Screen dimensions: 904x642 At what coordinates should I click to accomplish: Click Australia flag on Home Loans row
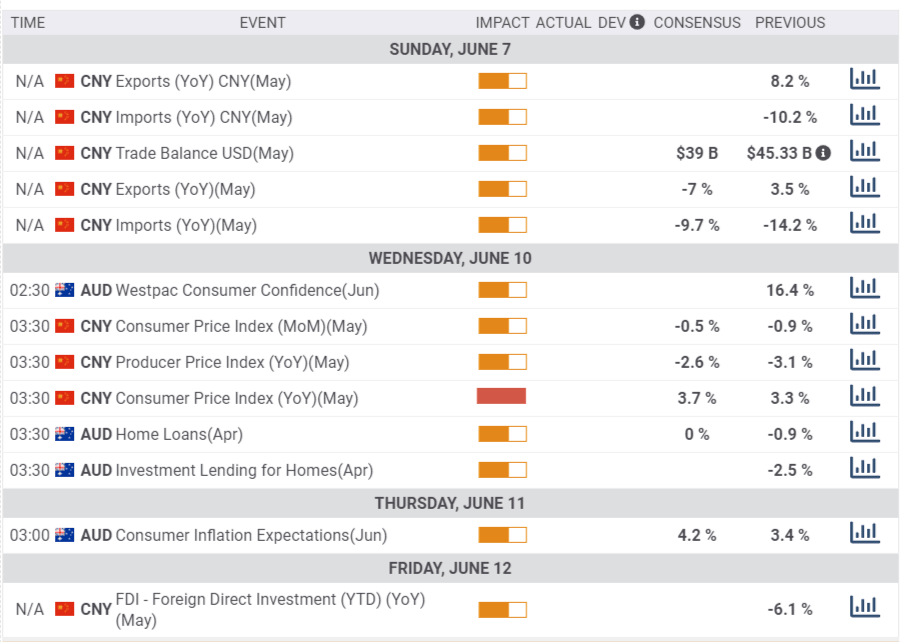65,434
